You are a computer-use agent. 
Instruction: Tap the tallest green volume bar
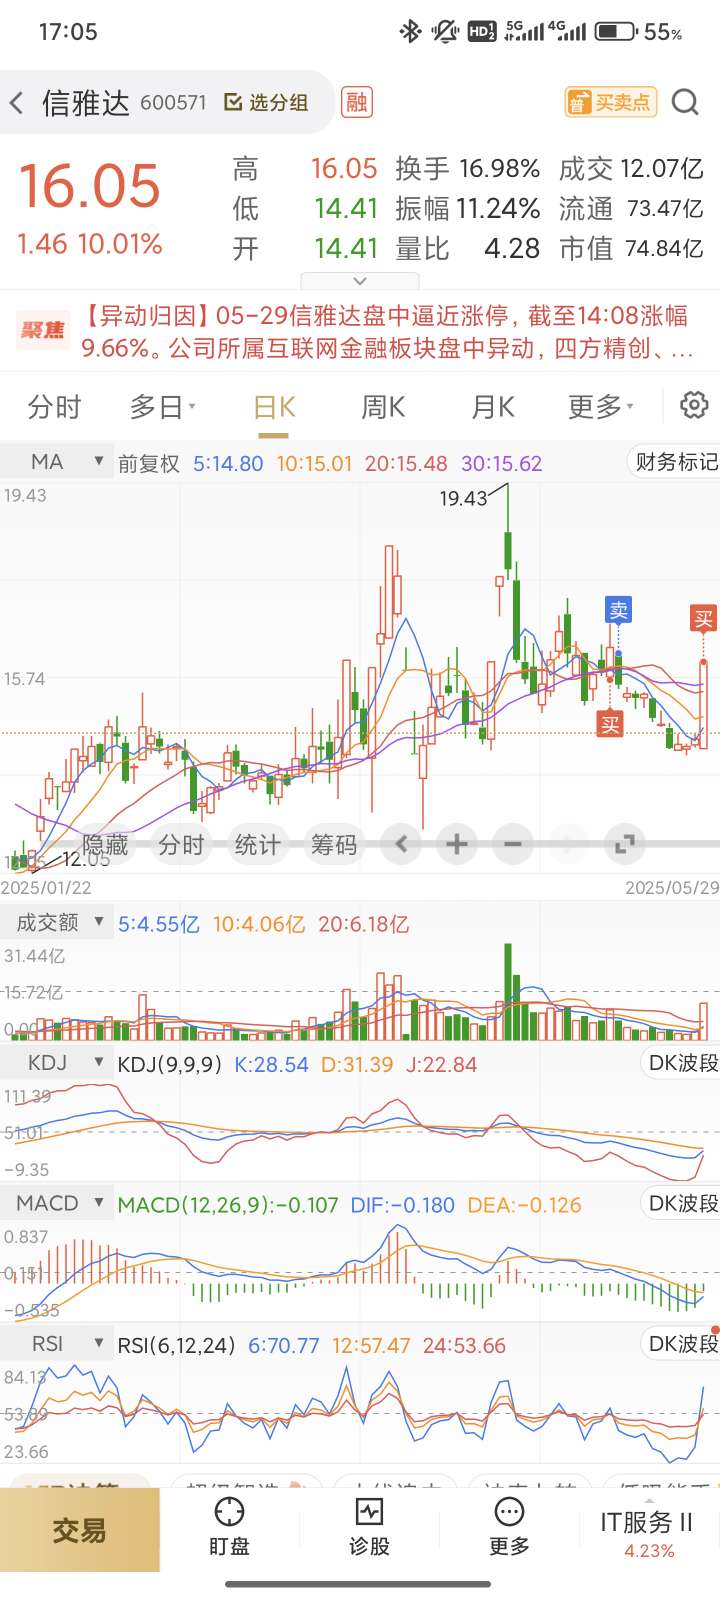coord(508,992)
